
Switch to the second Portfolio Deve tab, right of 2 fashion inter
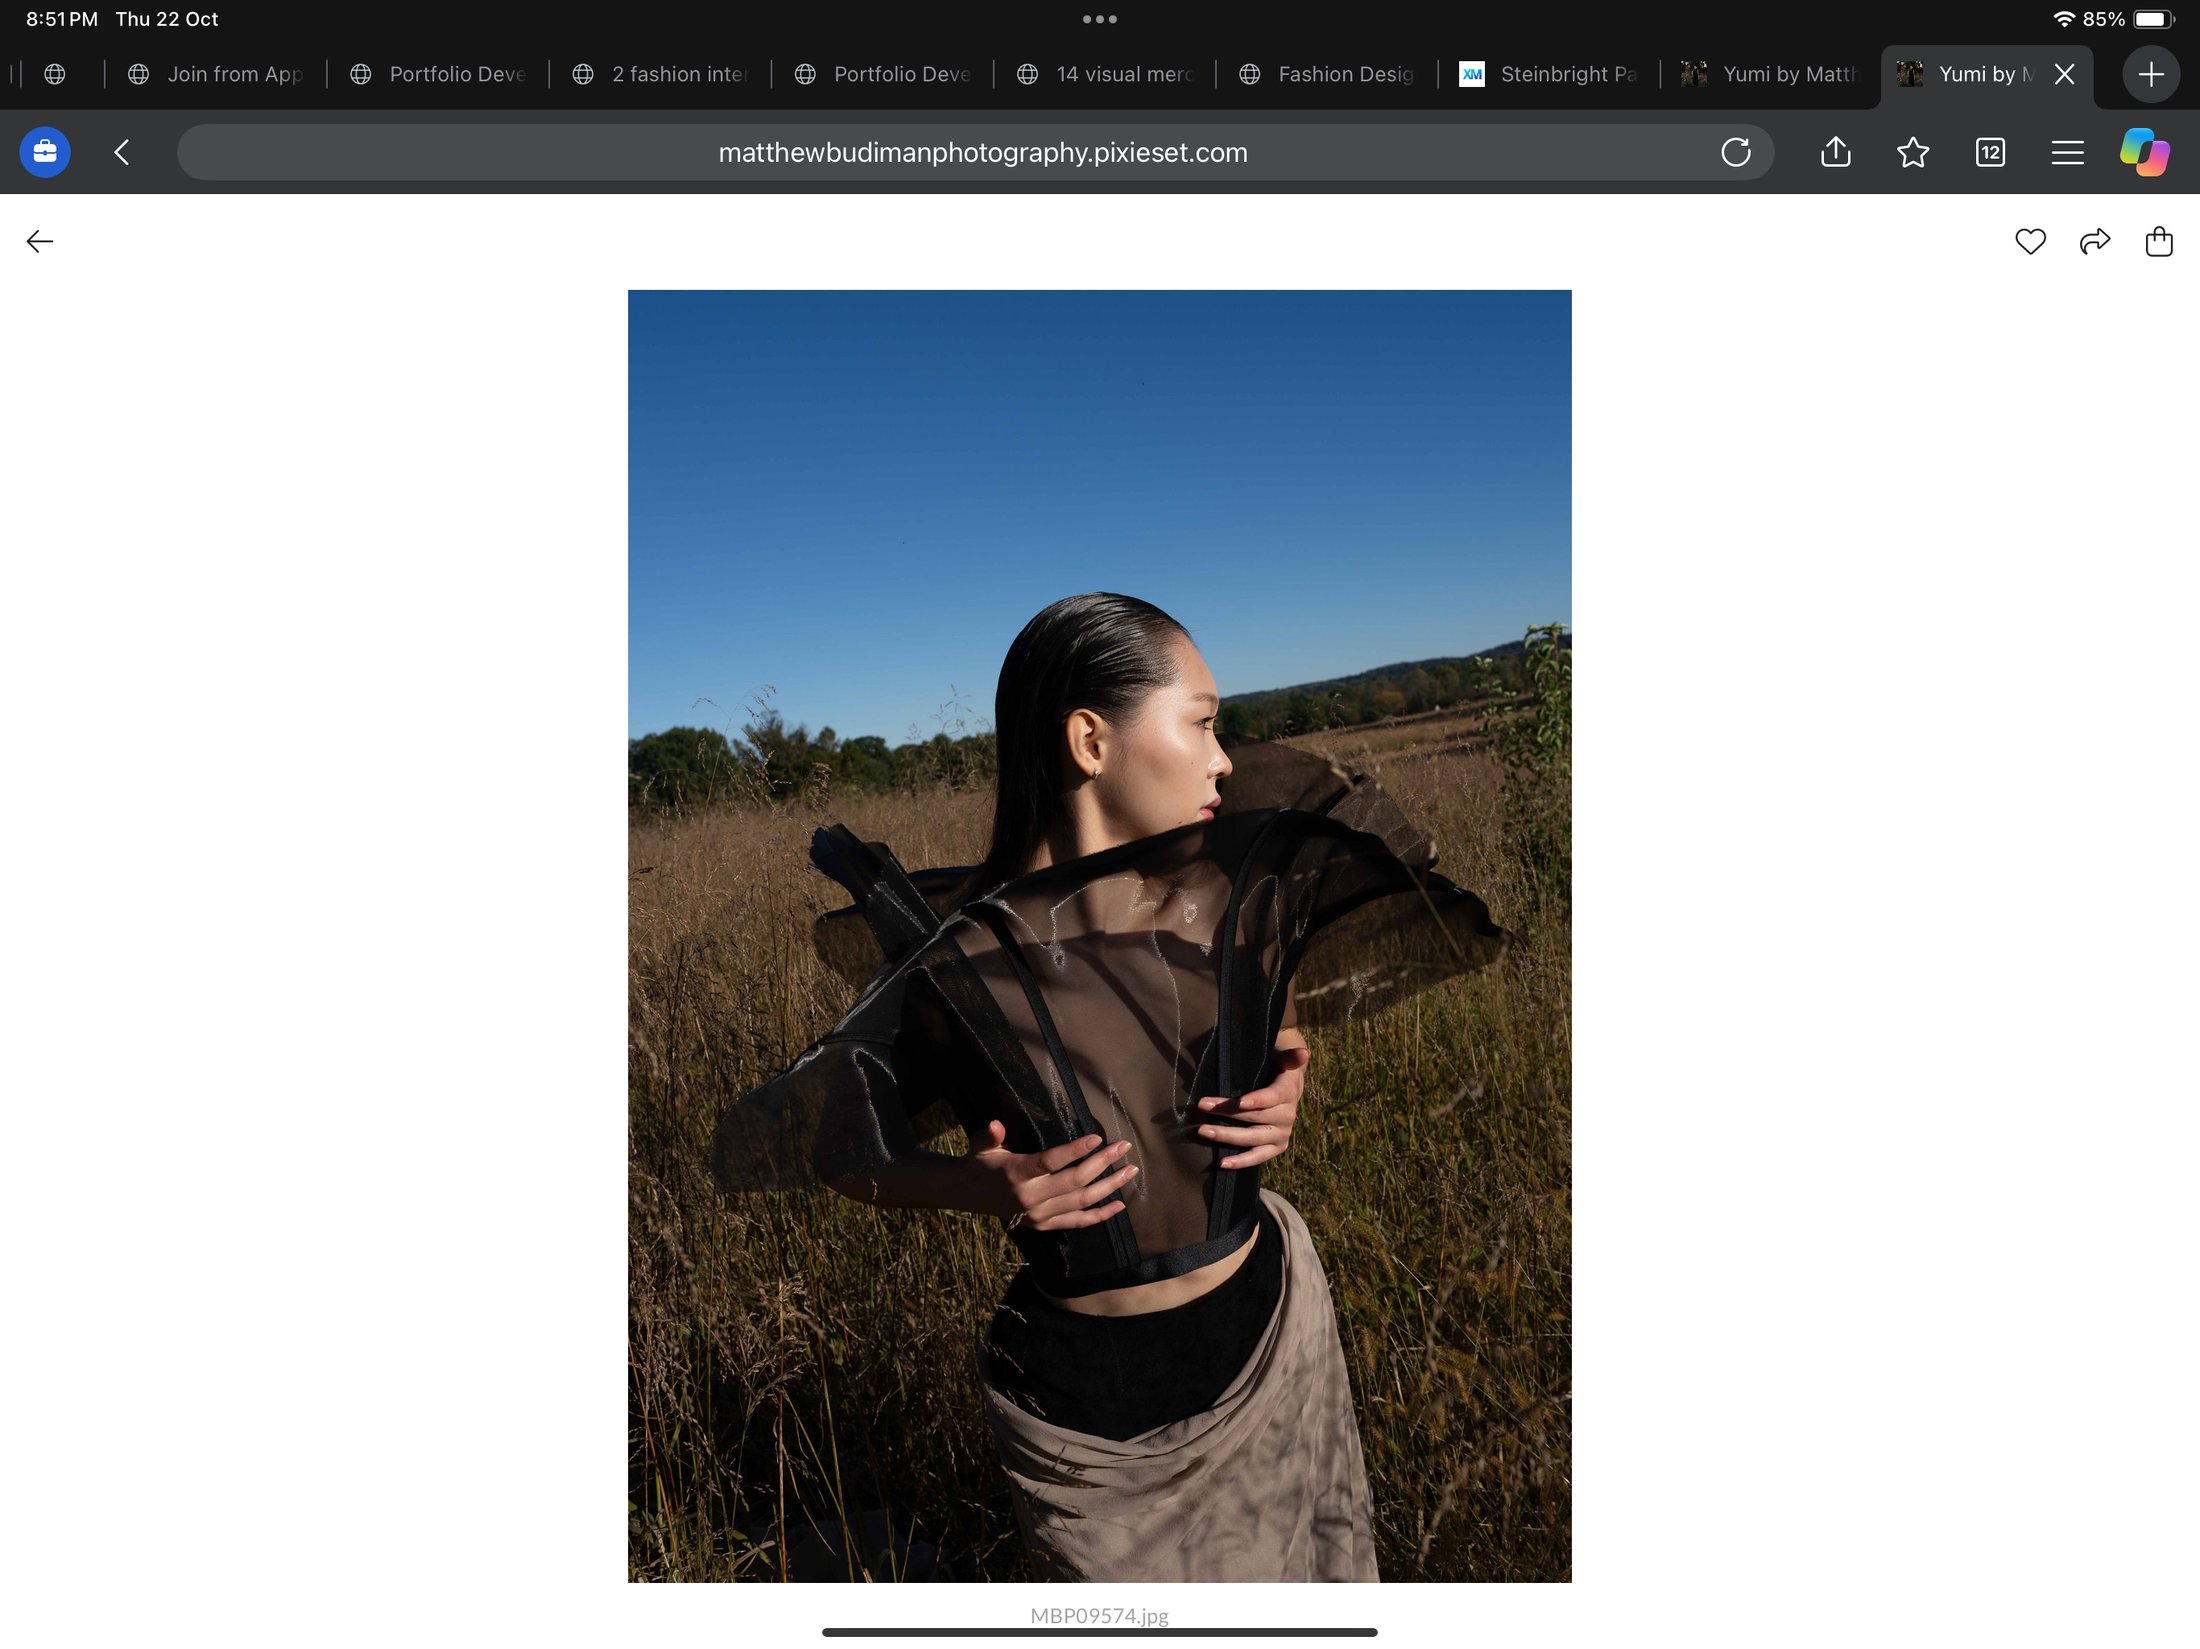pos(883,74)
